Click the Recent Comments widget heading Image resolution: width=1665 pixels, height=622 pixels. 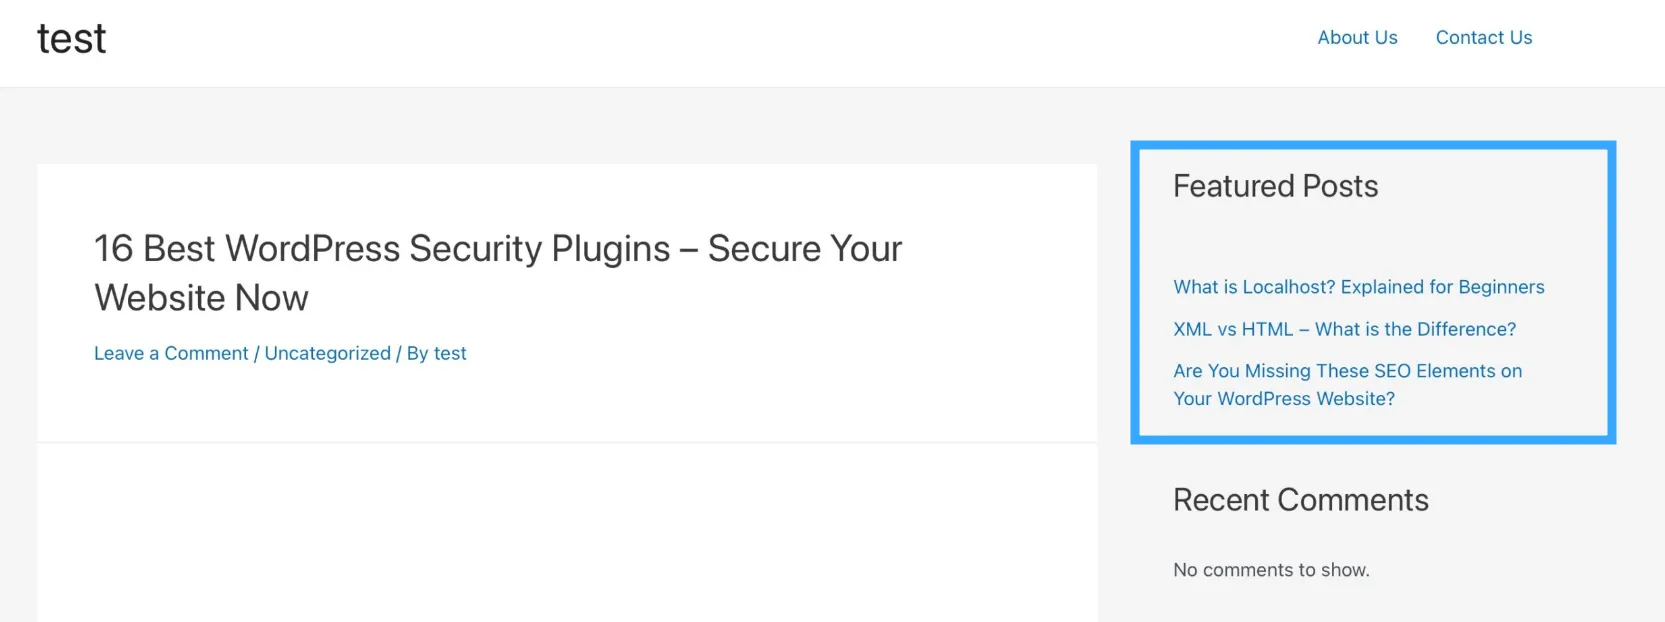tap(1300, 500)
